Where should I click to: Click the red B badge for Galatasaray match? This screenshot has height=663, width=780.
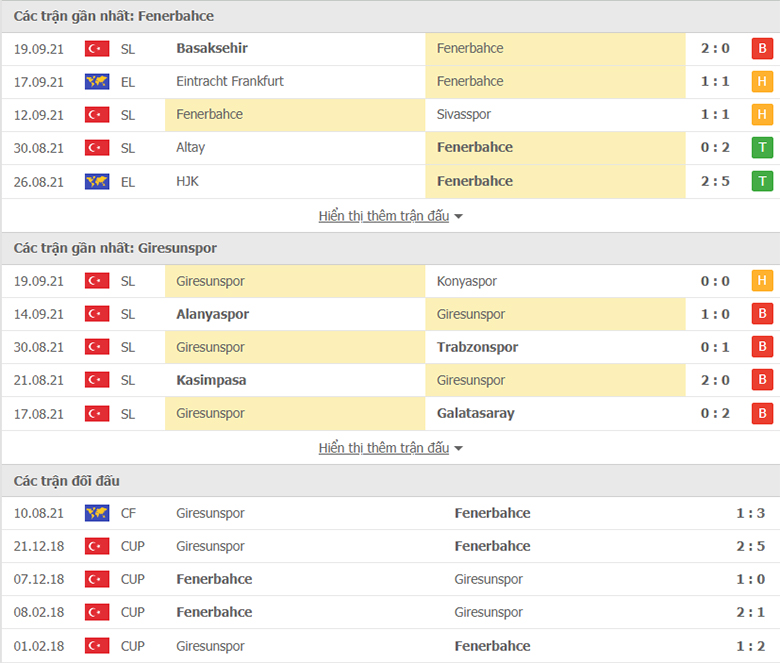[762, 413]
